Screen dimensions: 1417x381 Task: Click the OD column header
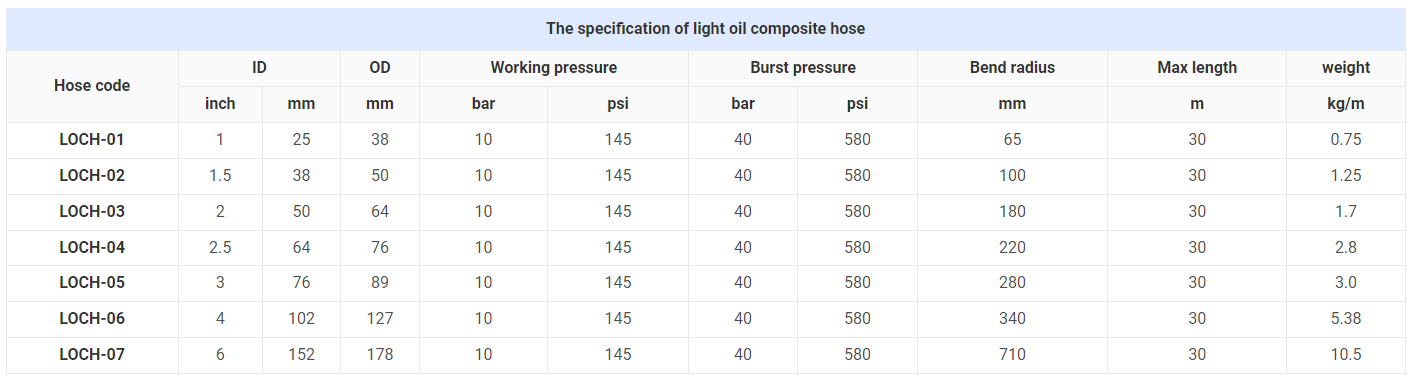click(379, 68)
